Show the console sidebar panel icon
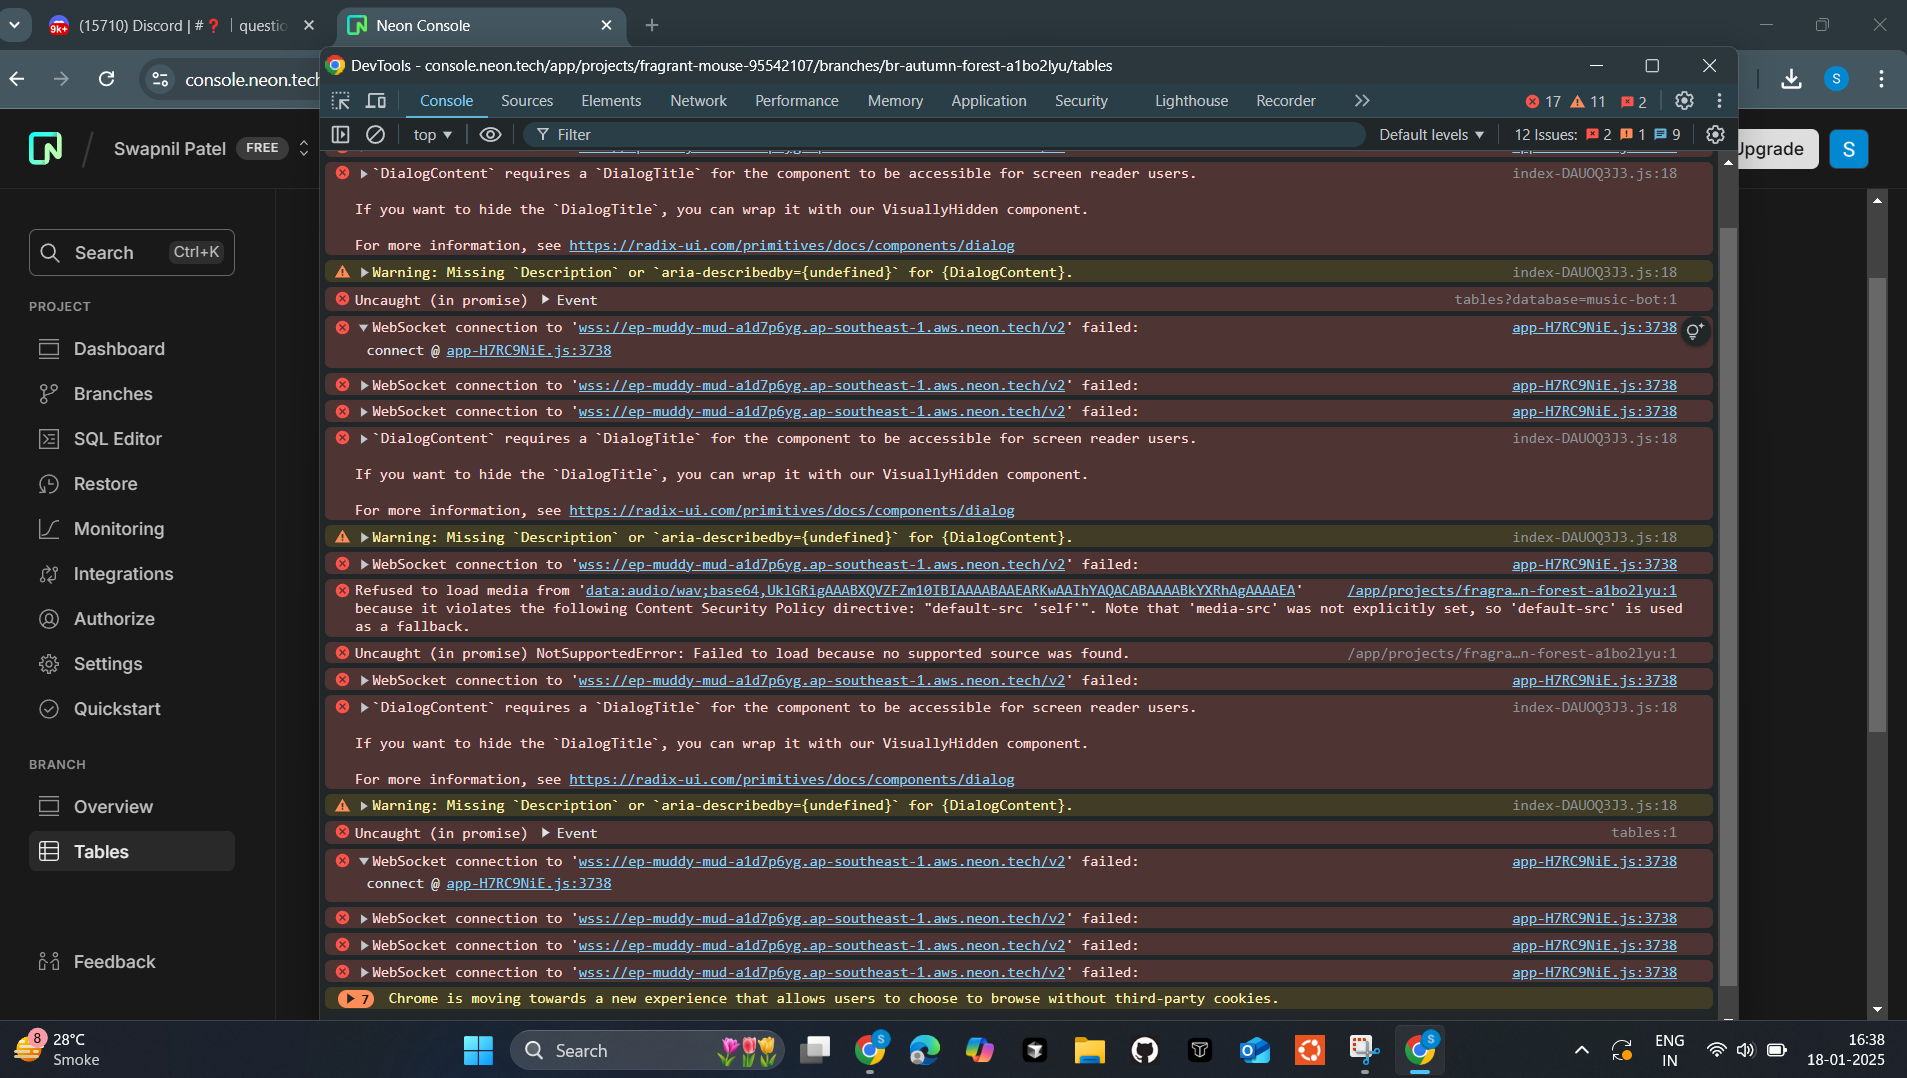 (341, 134)
